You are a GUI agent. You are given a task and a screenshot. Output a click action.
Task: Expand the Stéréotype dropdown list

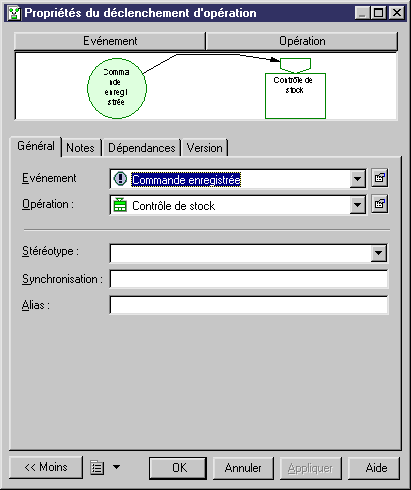(379, 253)
